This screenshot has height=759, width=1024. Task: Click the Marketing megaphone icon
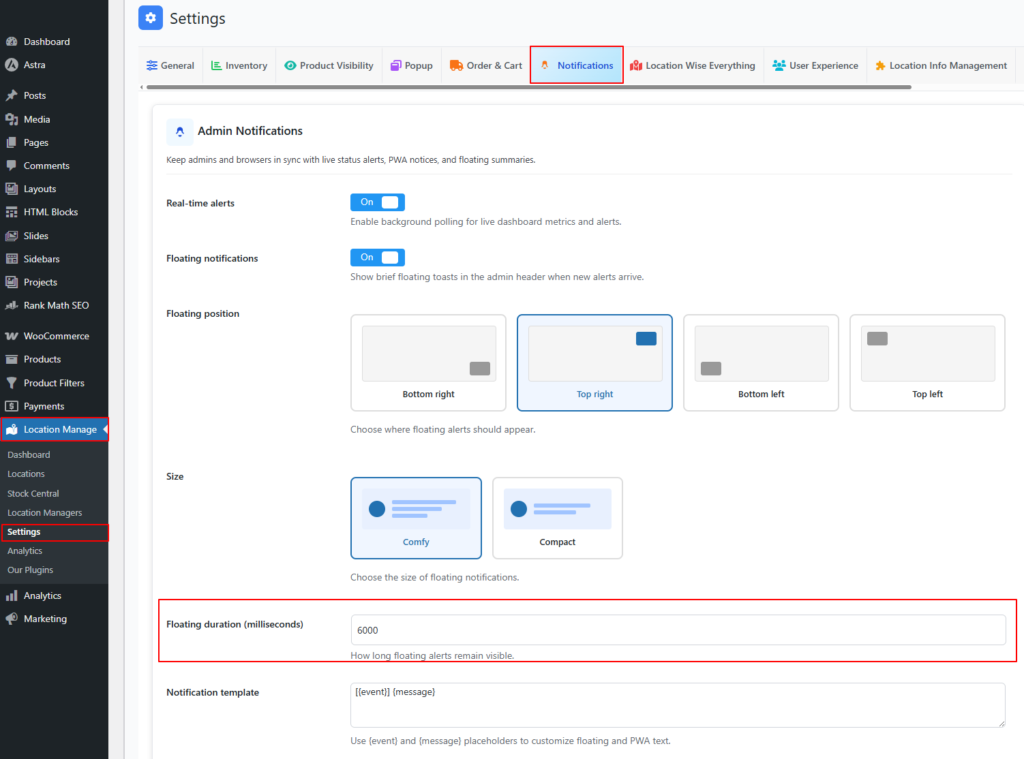coord(11,619)
